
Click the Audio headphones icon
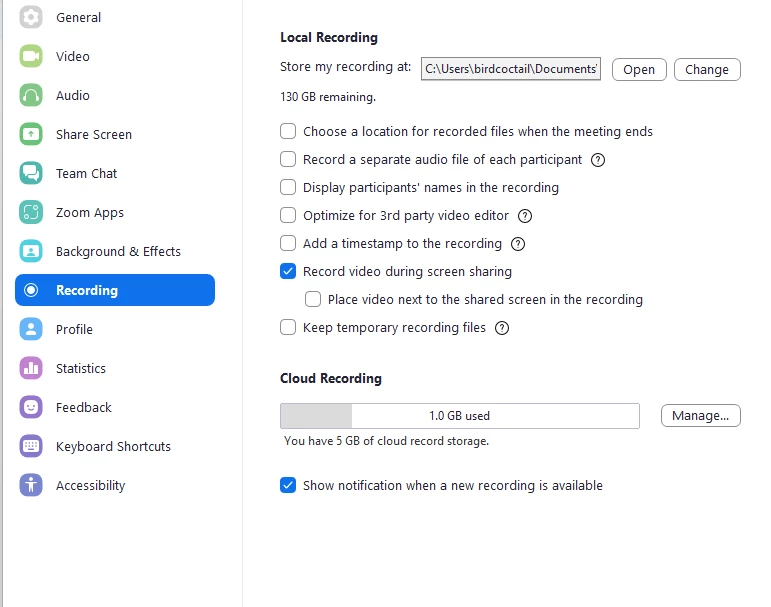pos(31,95)
